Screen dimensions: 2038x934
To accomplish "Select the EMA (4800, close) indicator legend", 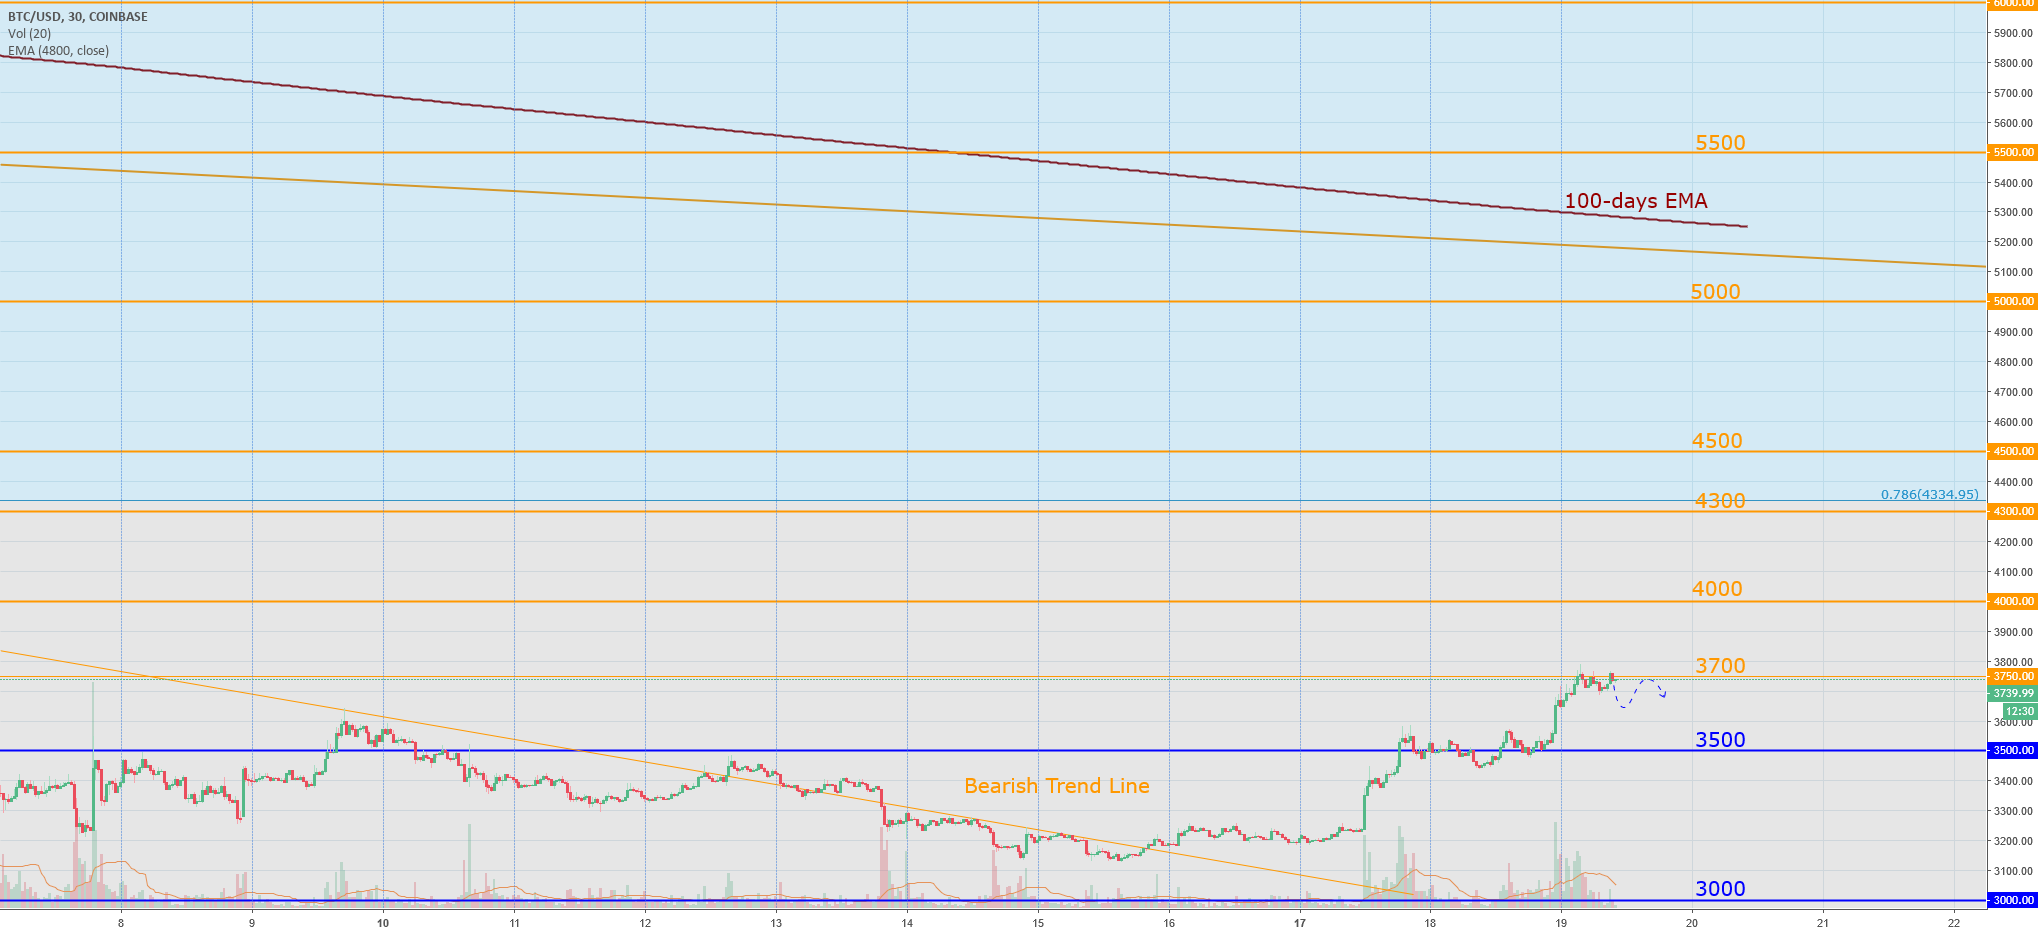I will [x=57, y=50].
